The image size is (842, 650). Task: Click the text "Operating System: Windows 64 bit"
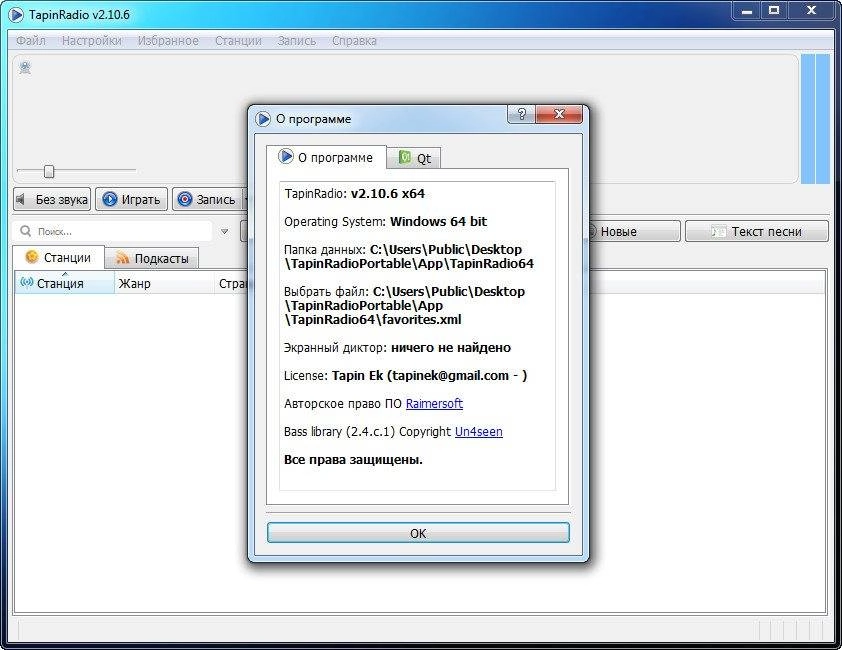pos(386,221)
